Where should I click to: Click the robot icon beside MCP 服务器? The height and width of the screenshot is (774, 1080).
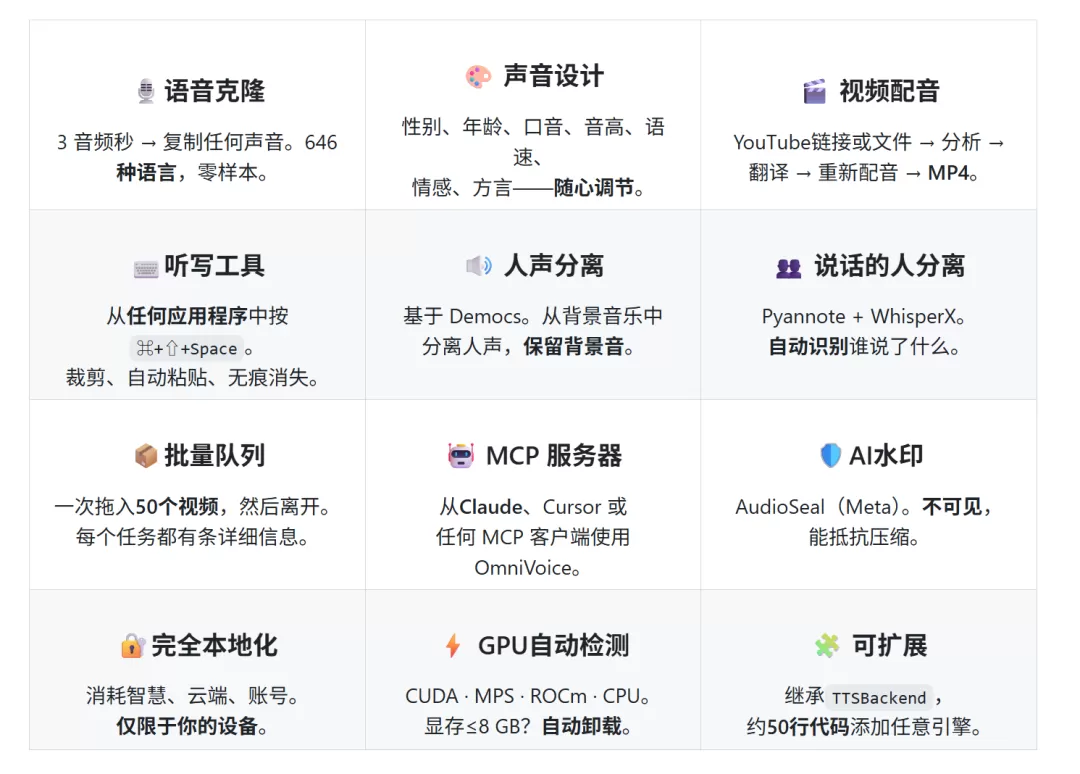tap(460, 455)
